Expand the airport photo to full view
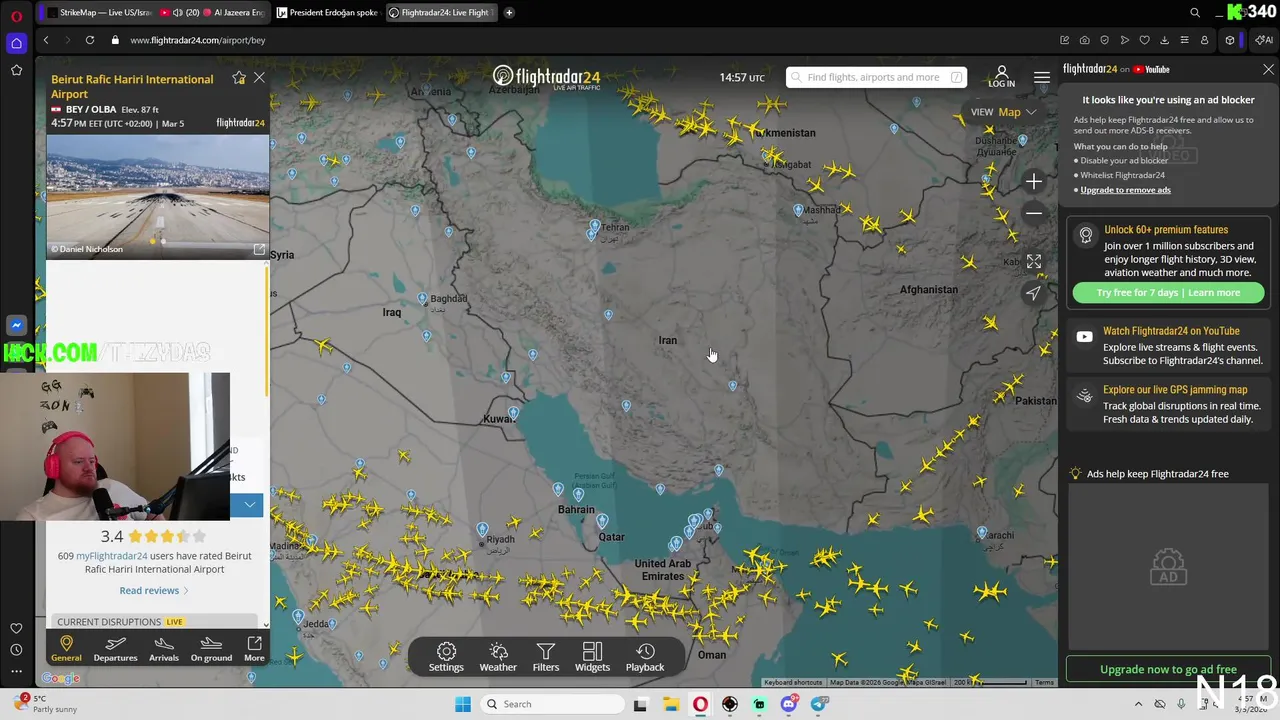This screenshot has width=1280, height=720. coord(259,249)
